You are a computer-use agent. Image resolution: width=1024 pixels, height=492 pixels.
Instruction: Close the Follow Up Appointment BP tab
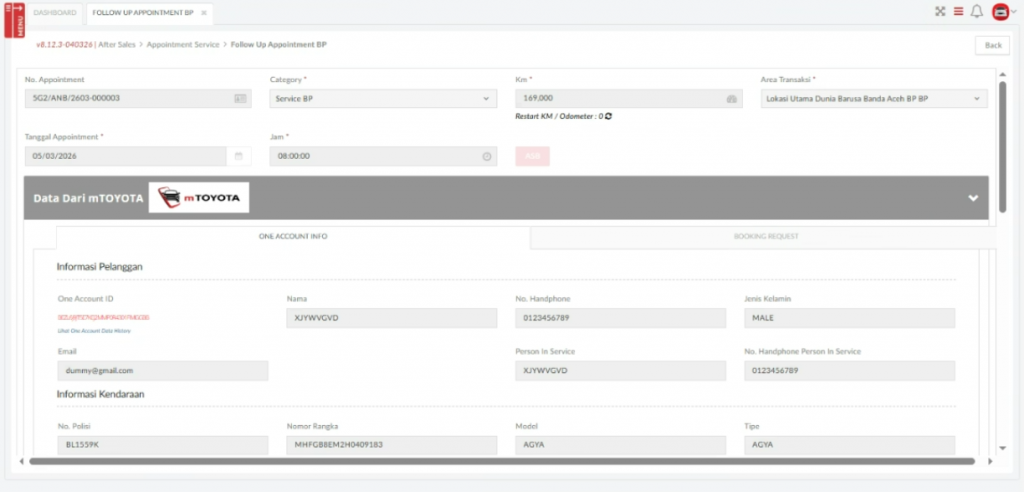coord(203,12)
